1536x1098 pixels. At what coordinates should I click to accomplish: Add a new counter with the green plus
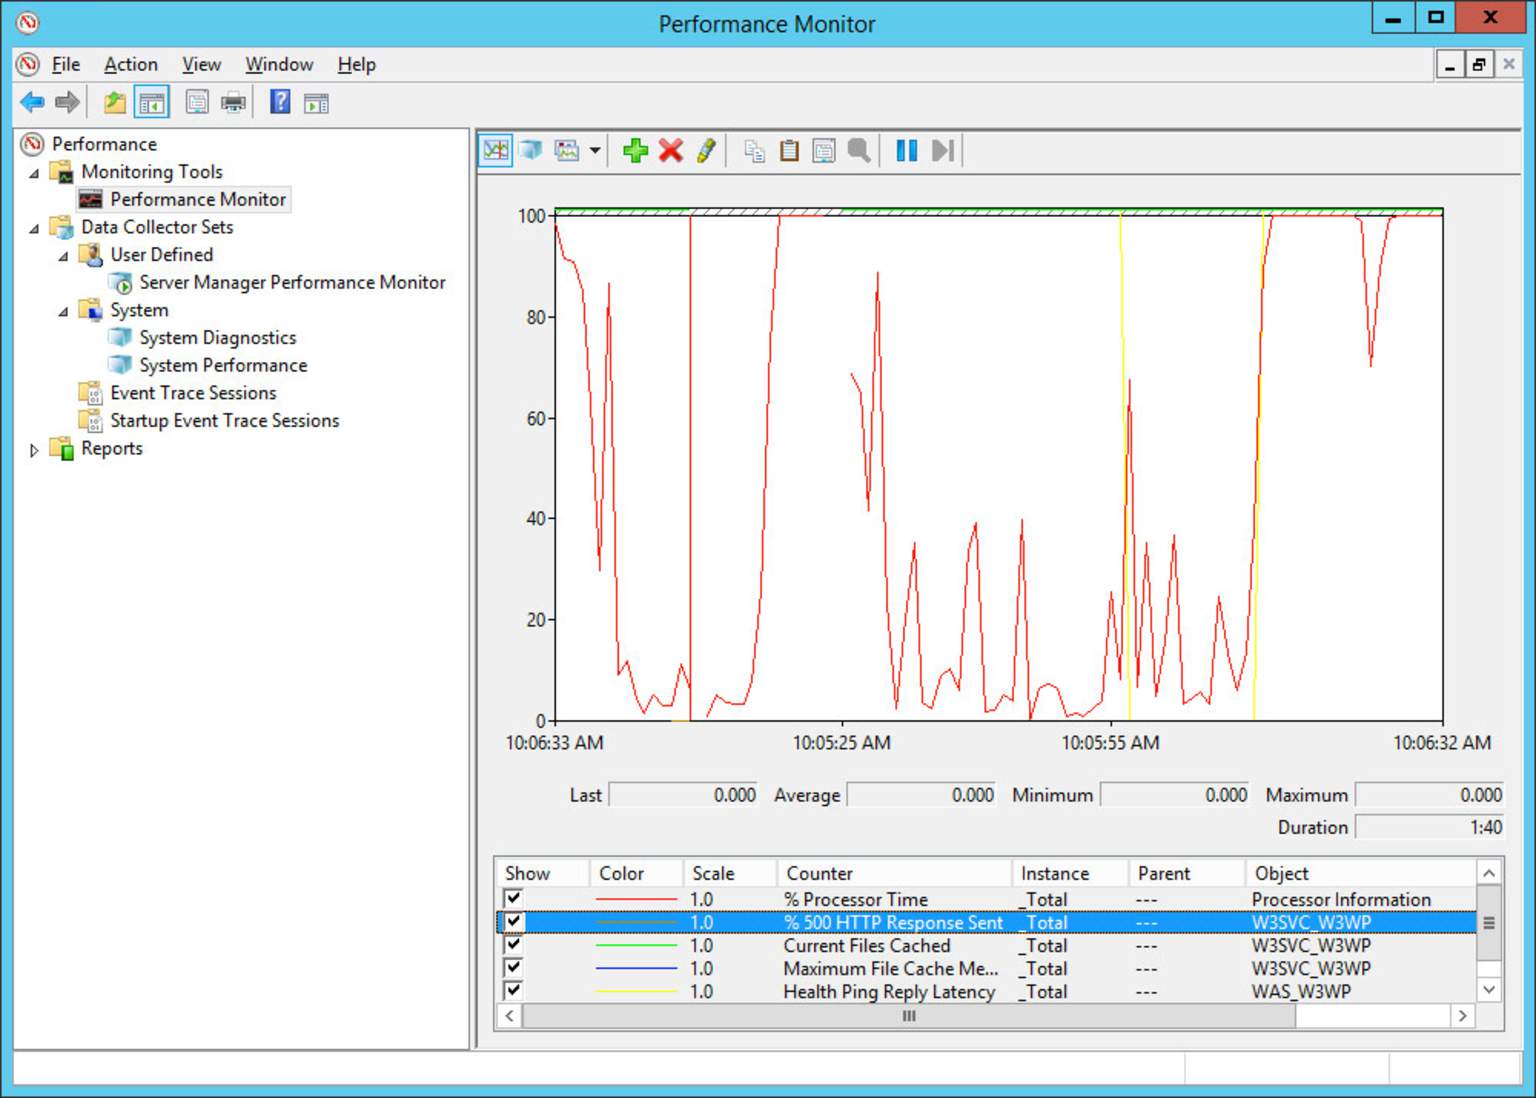pyautogui.click(x=635, y=151)
